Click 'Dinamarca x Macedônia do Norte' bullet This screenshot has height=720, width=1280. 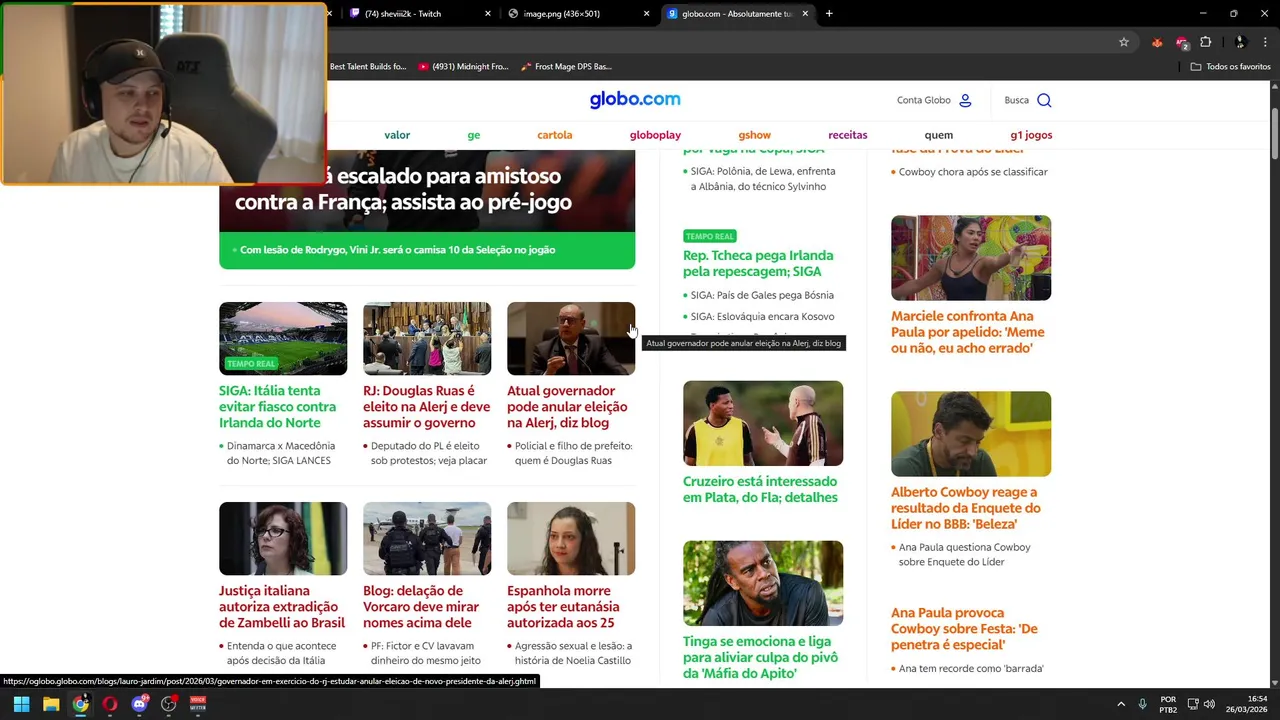pyautogui.click(x=281, y=453)
